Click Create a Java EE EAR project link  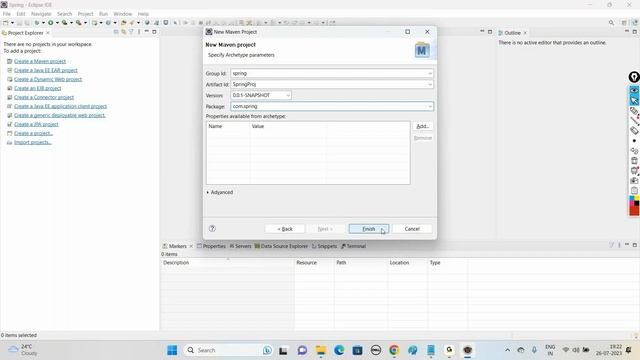46,70
